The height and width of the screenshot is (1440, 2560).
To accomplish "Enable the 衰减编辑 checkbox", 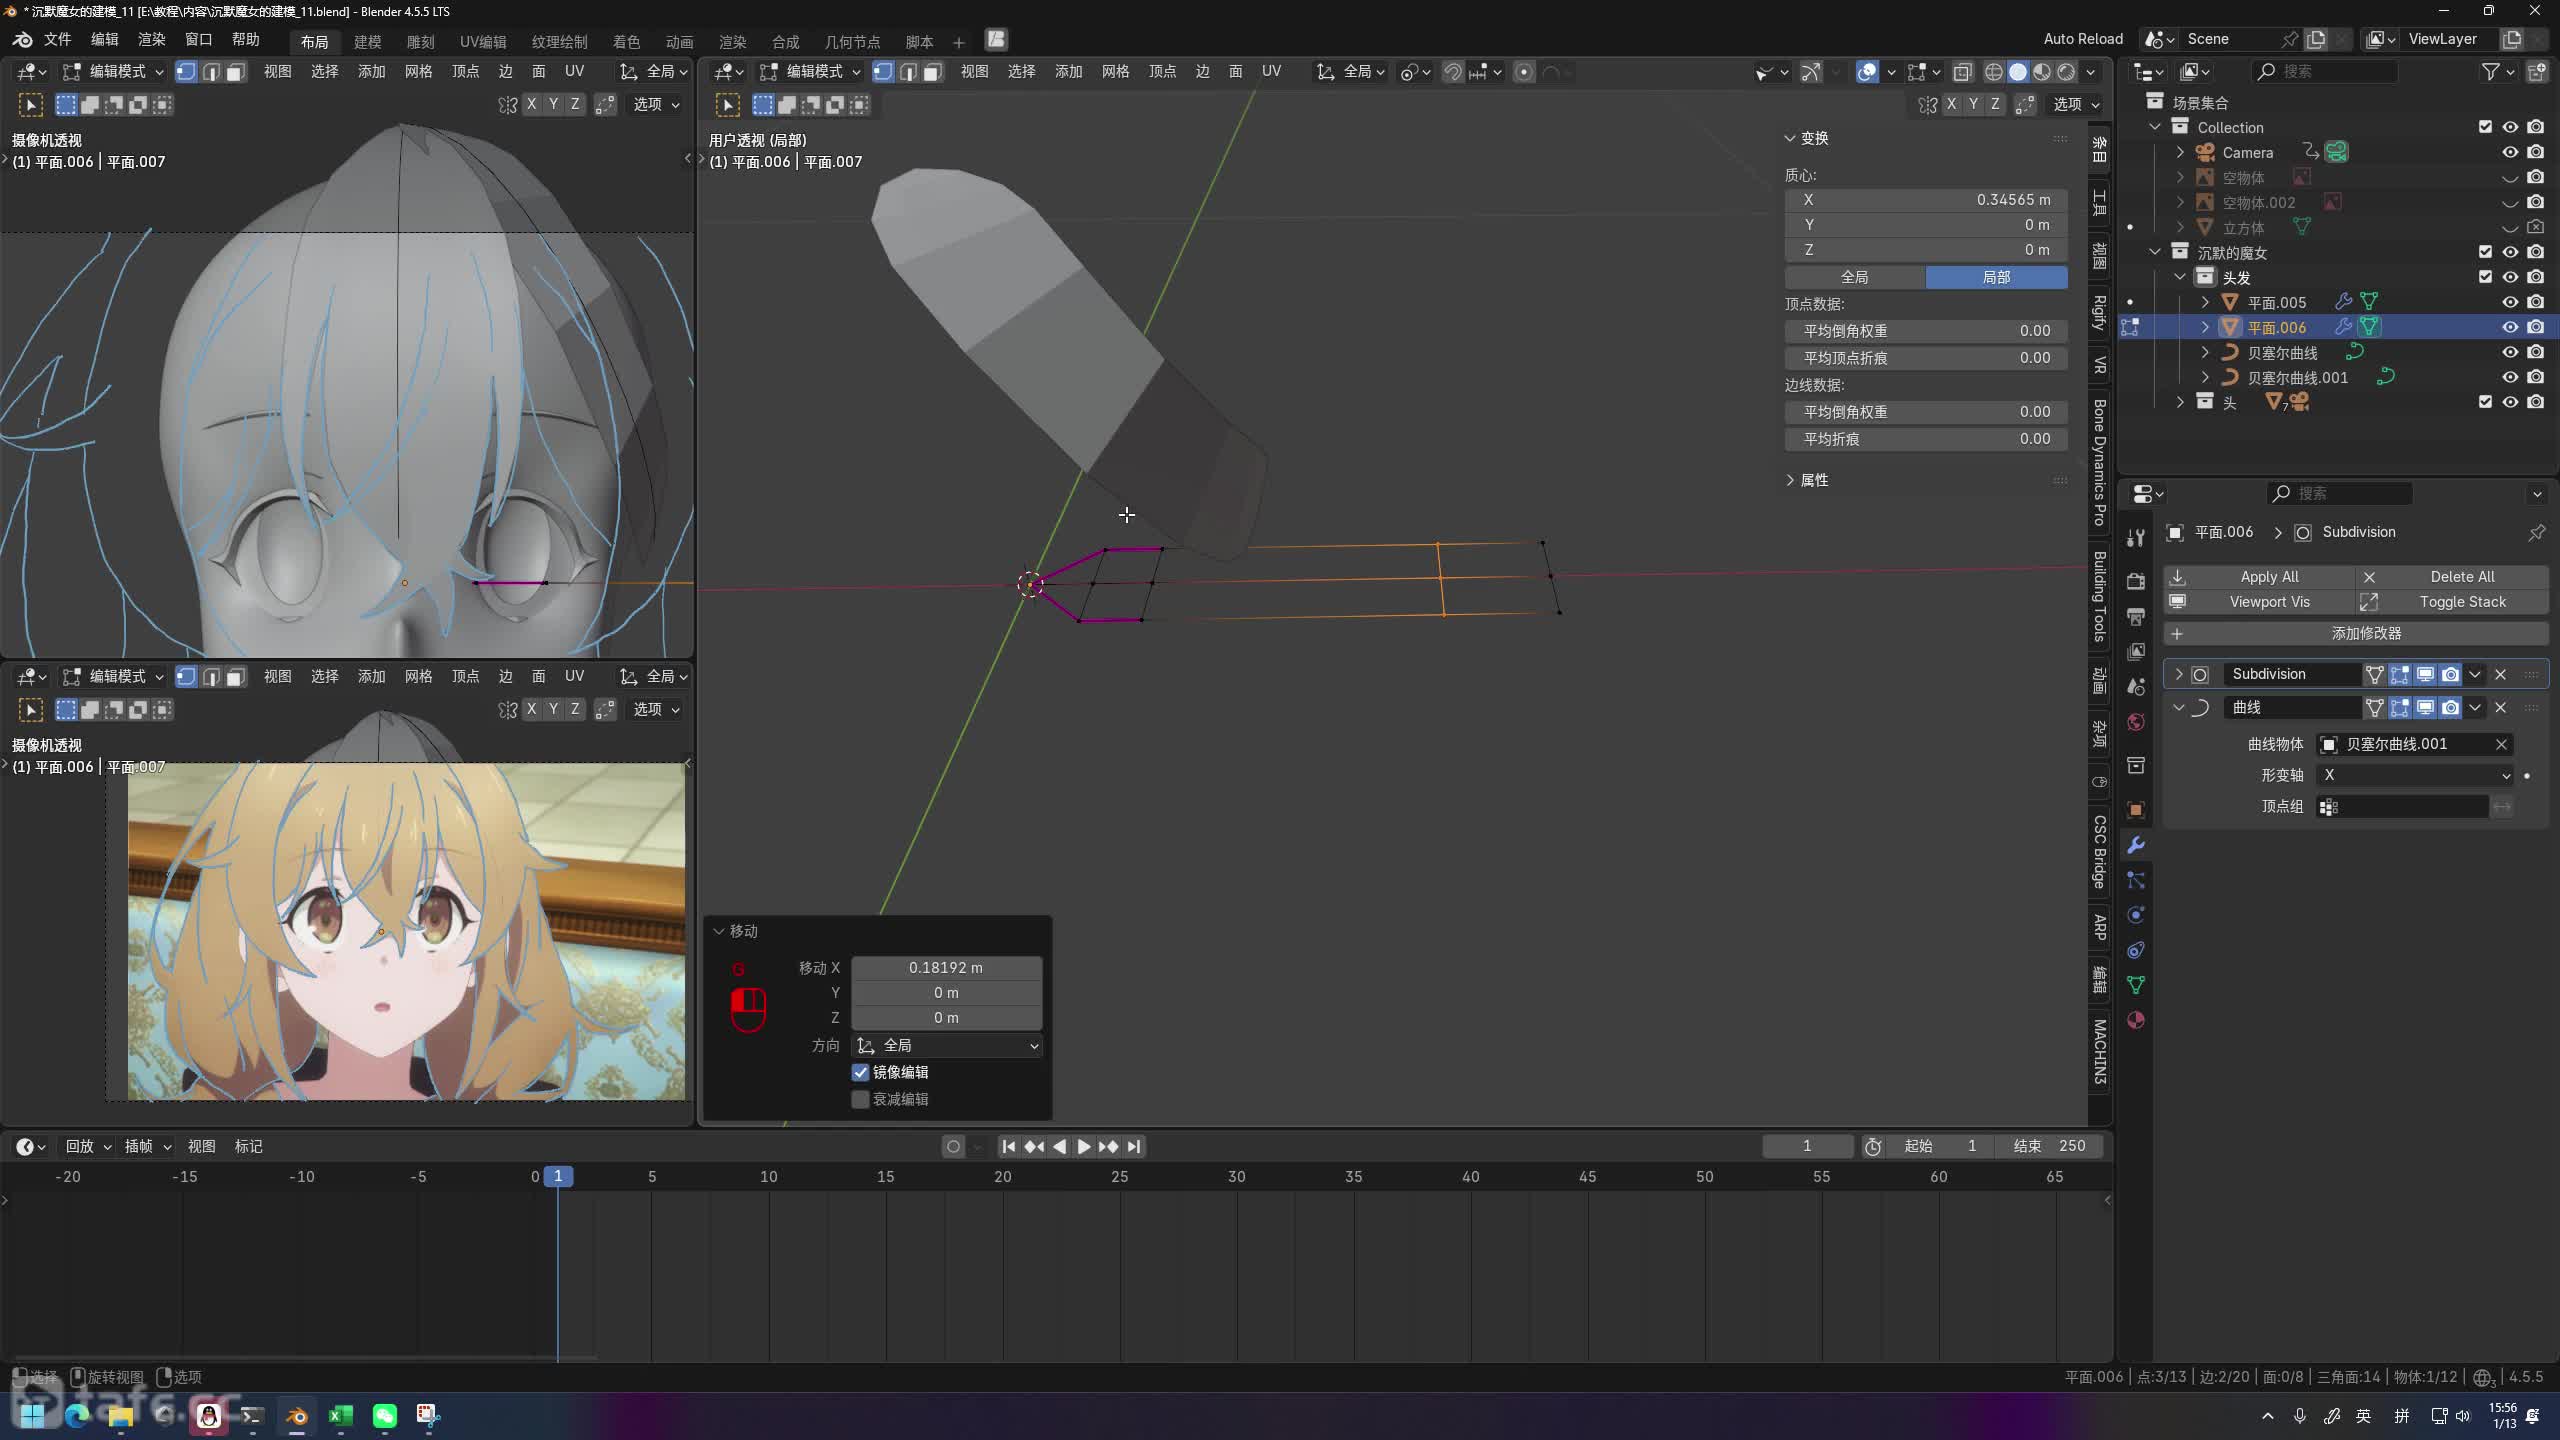I will coord(860,1099).
